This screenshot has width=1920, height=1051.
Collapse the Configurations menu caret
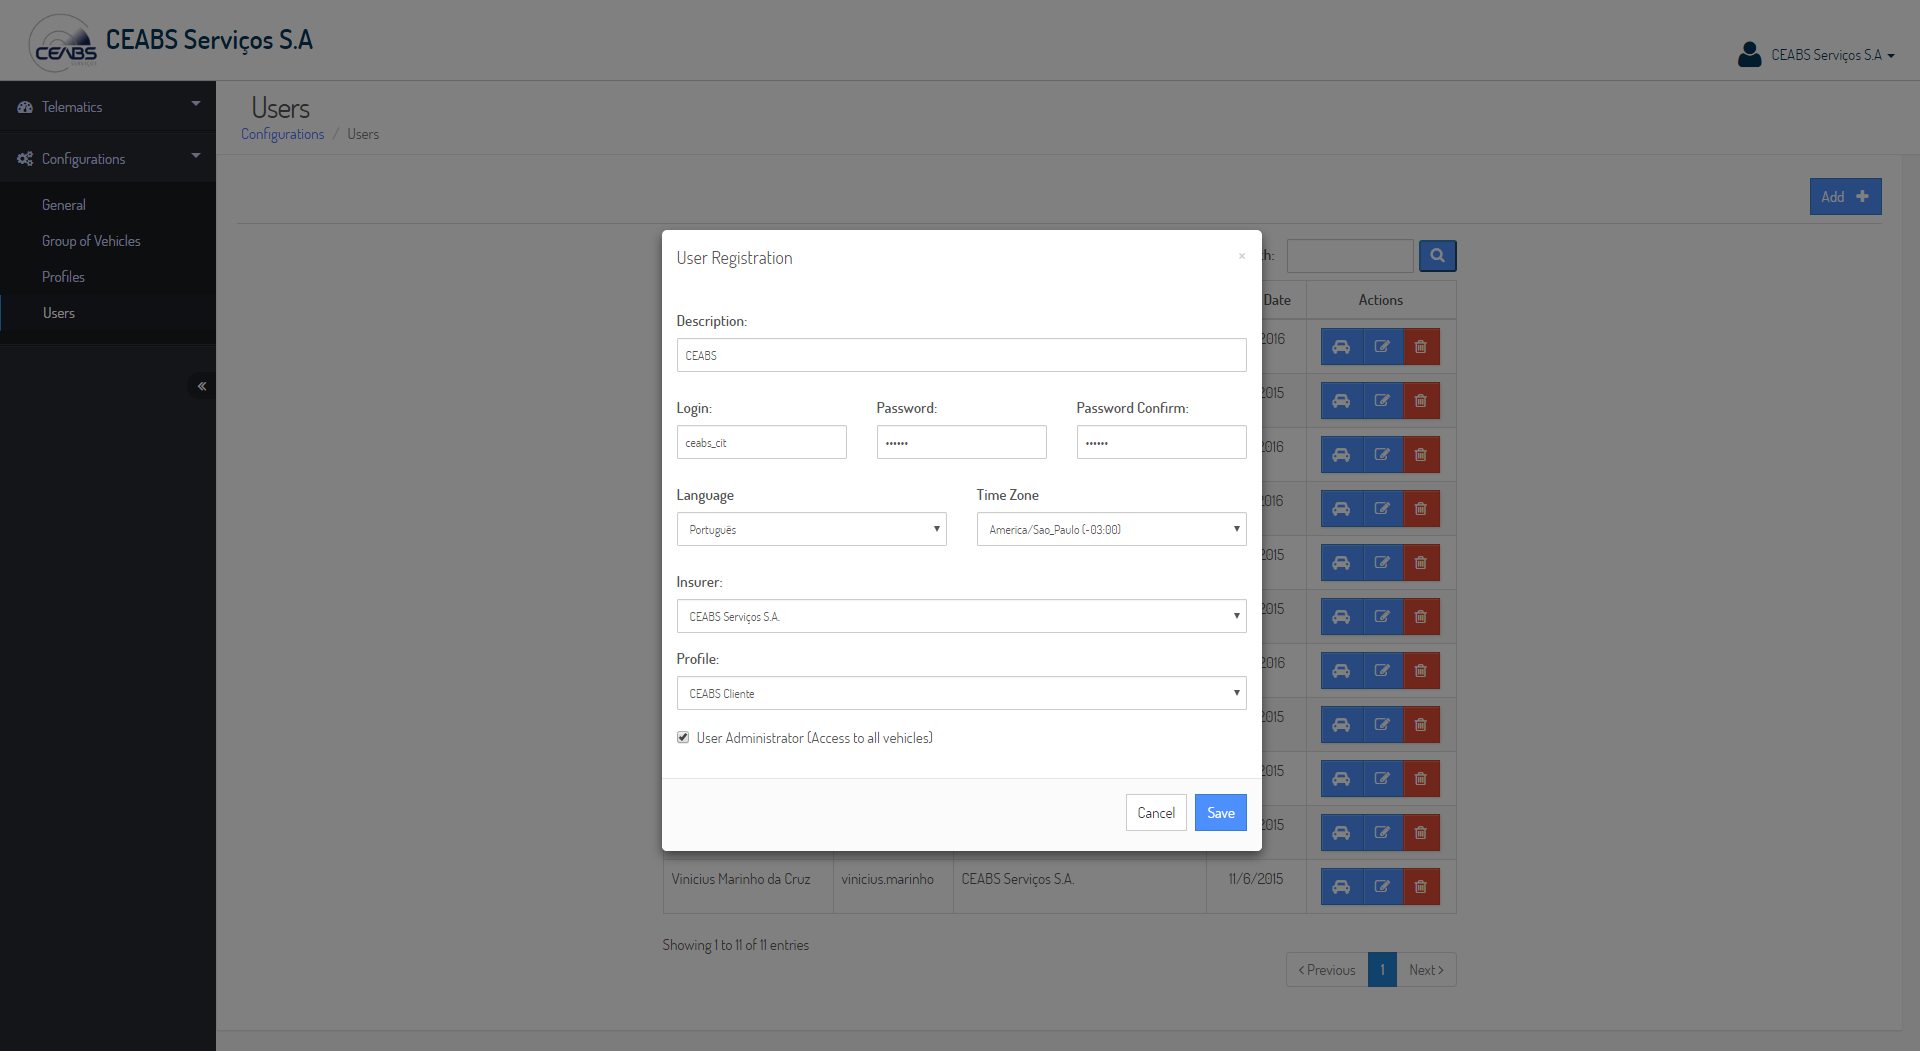(196, 156)
